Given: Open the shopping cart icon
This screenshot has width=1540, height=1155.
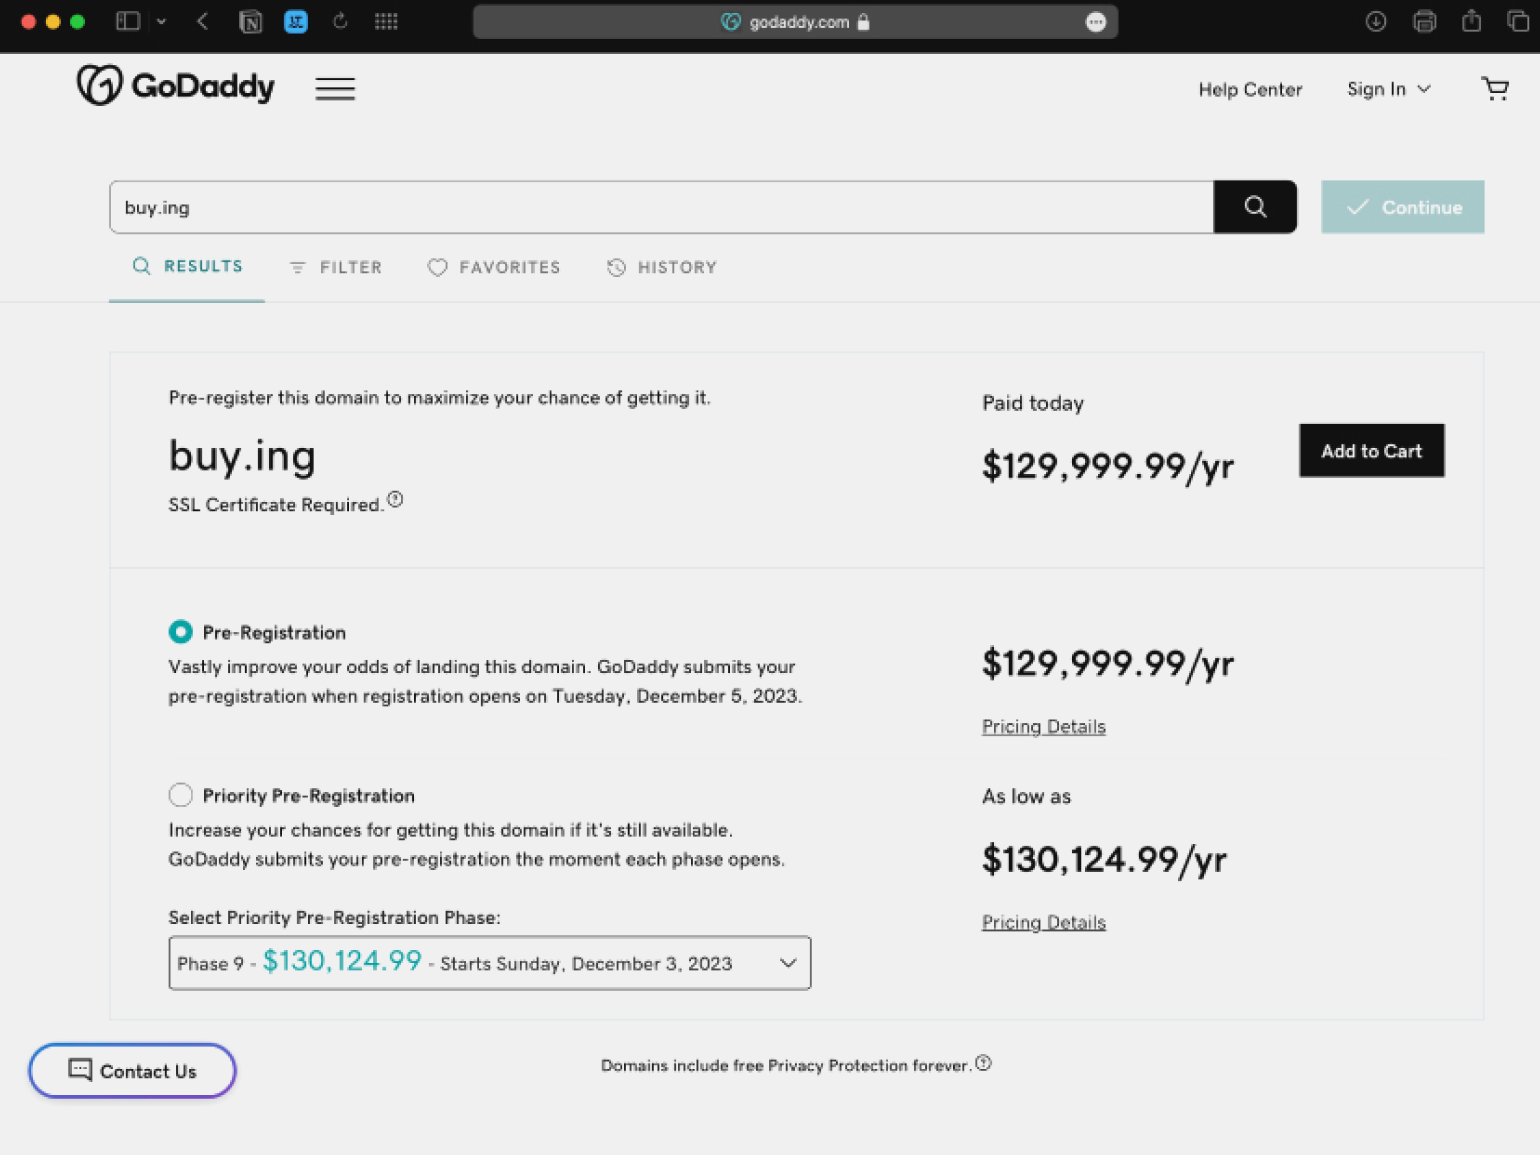Looking at the screenshot, I should (x=1495, y=89).
